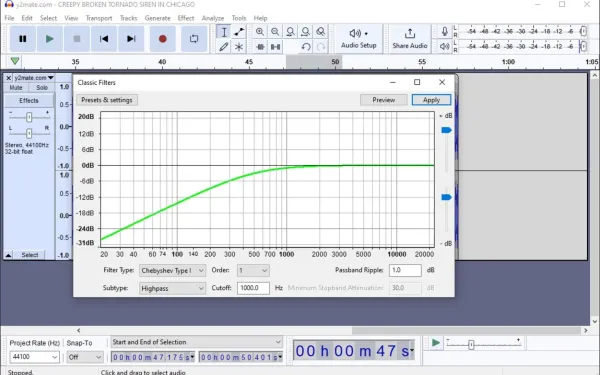Fit selection to width zoom icon

(x=290, y=32)
